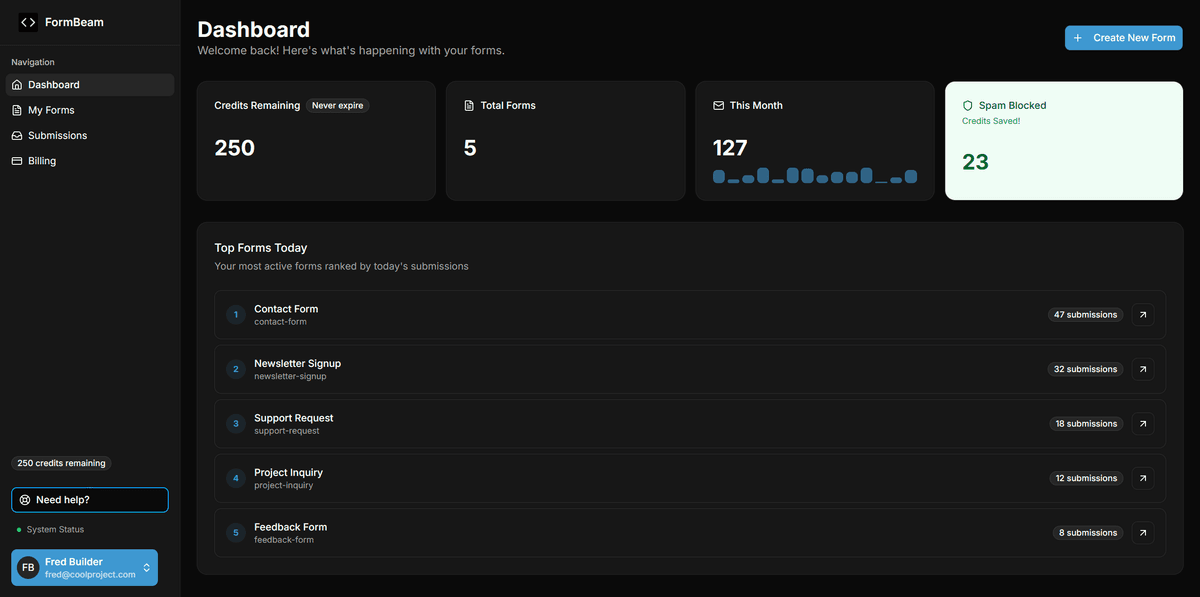Click the chevron on the user profile card

(x=146, y=567)
